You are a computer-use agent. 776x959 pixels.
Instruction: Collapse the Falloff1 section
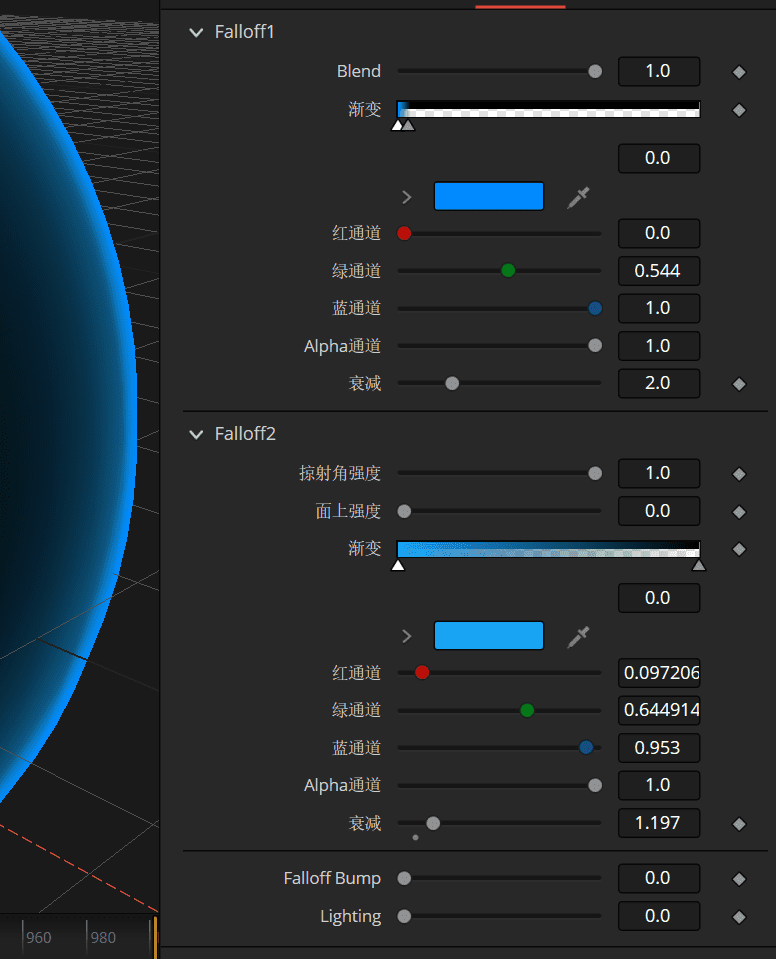(196, 32)
